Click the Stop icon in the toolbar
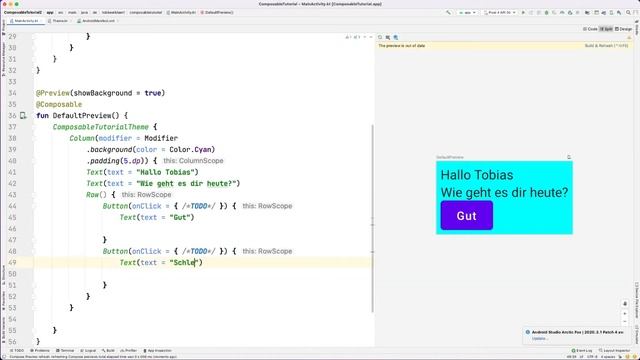 click(x=578, y=13)
